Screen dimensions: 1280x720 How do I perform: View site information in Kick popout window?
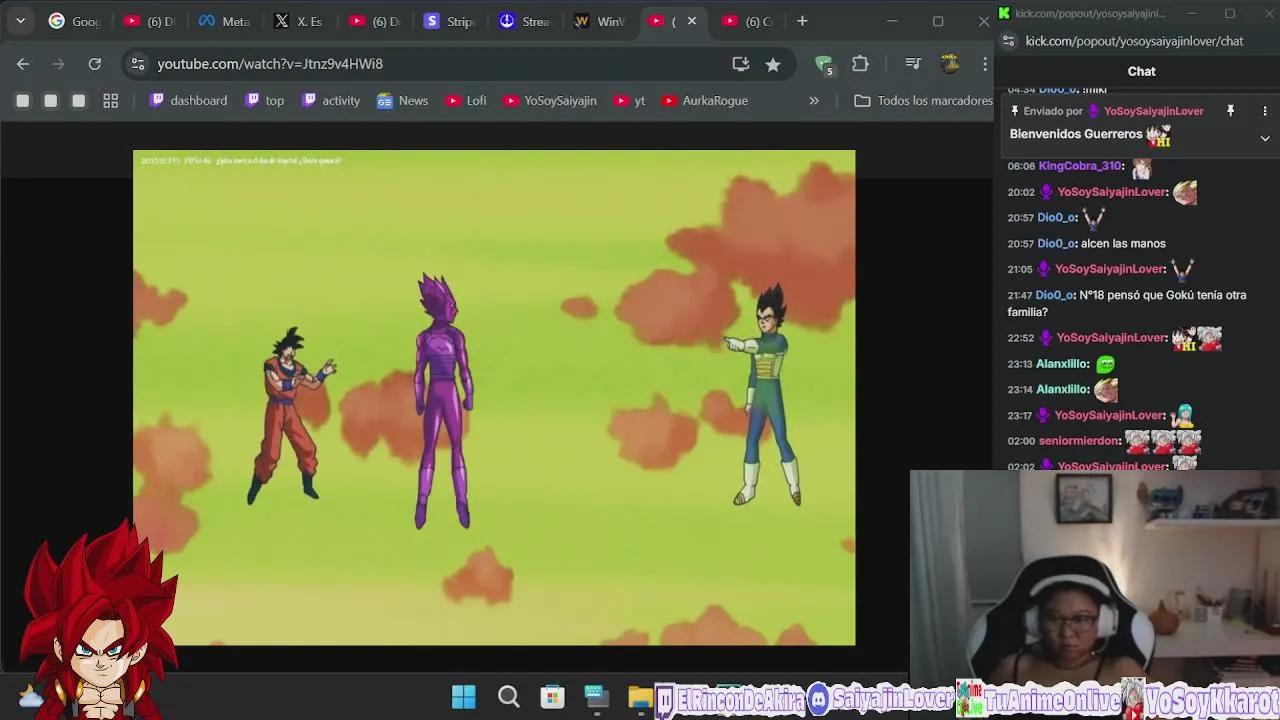1008,41
